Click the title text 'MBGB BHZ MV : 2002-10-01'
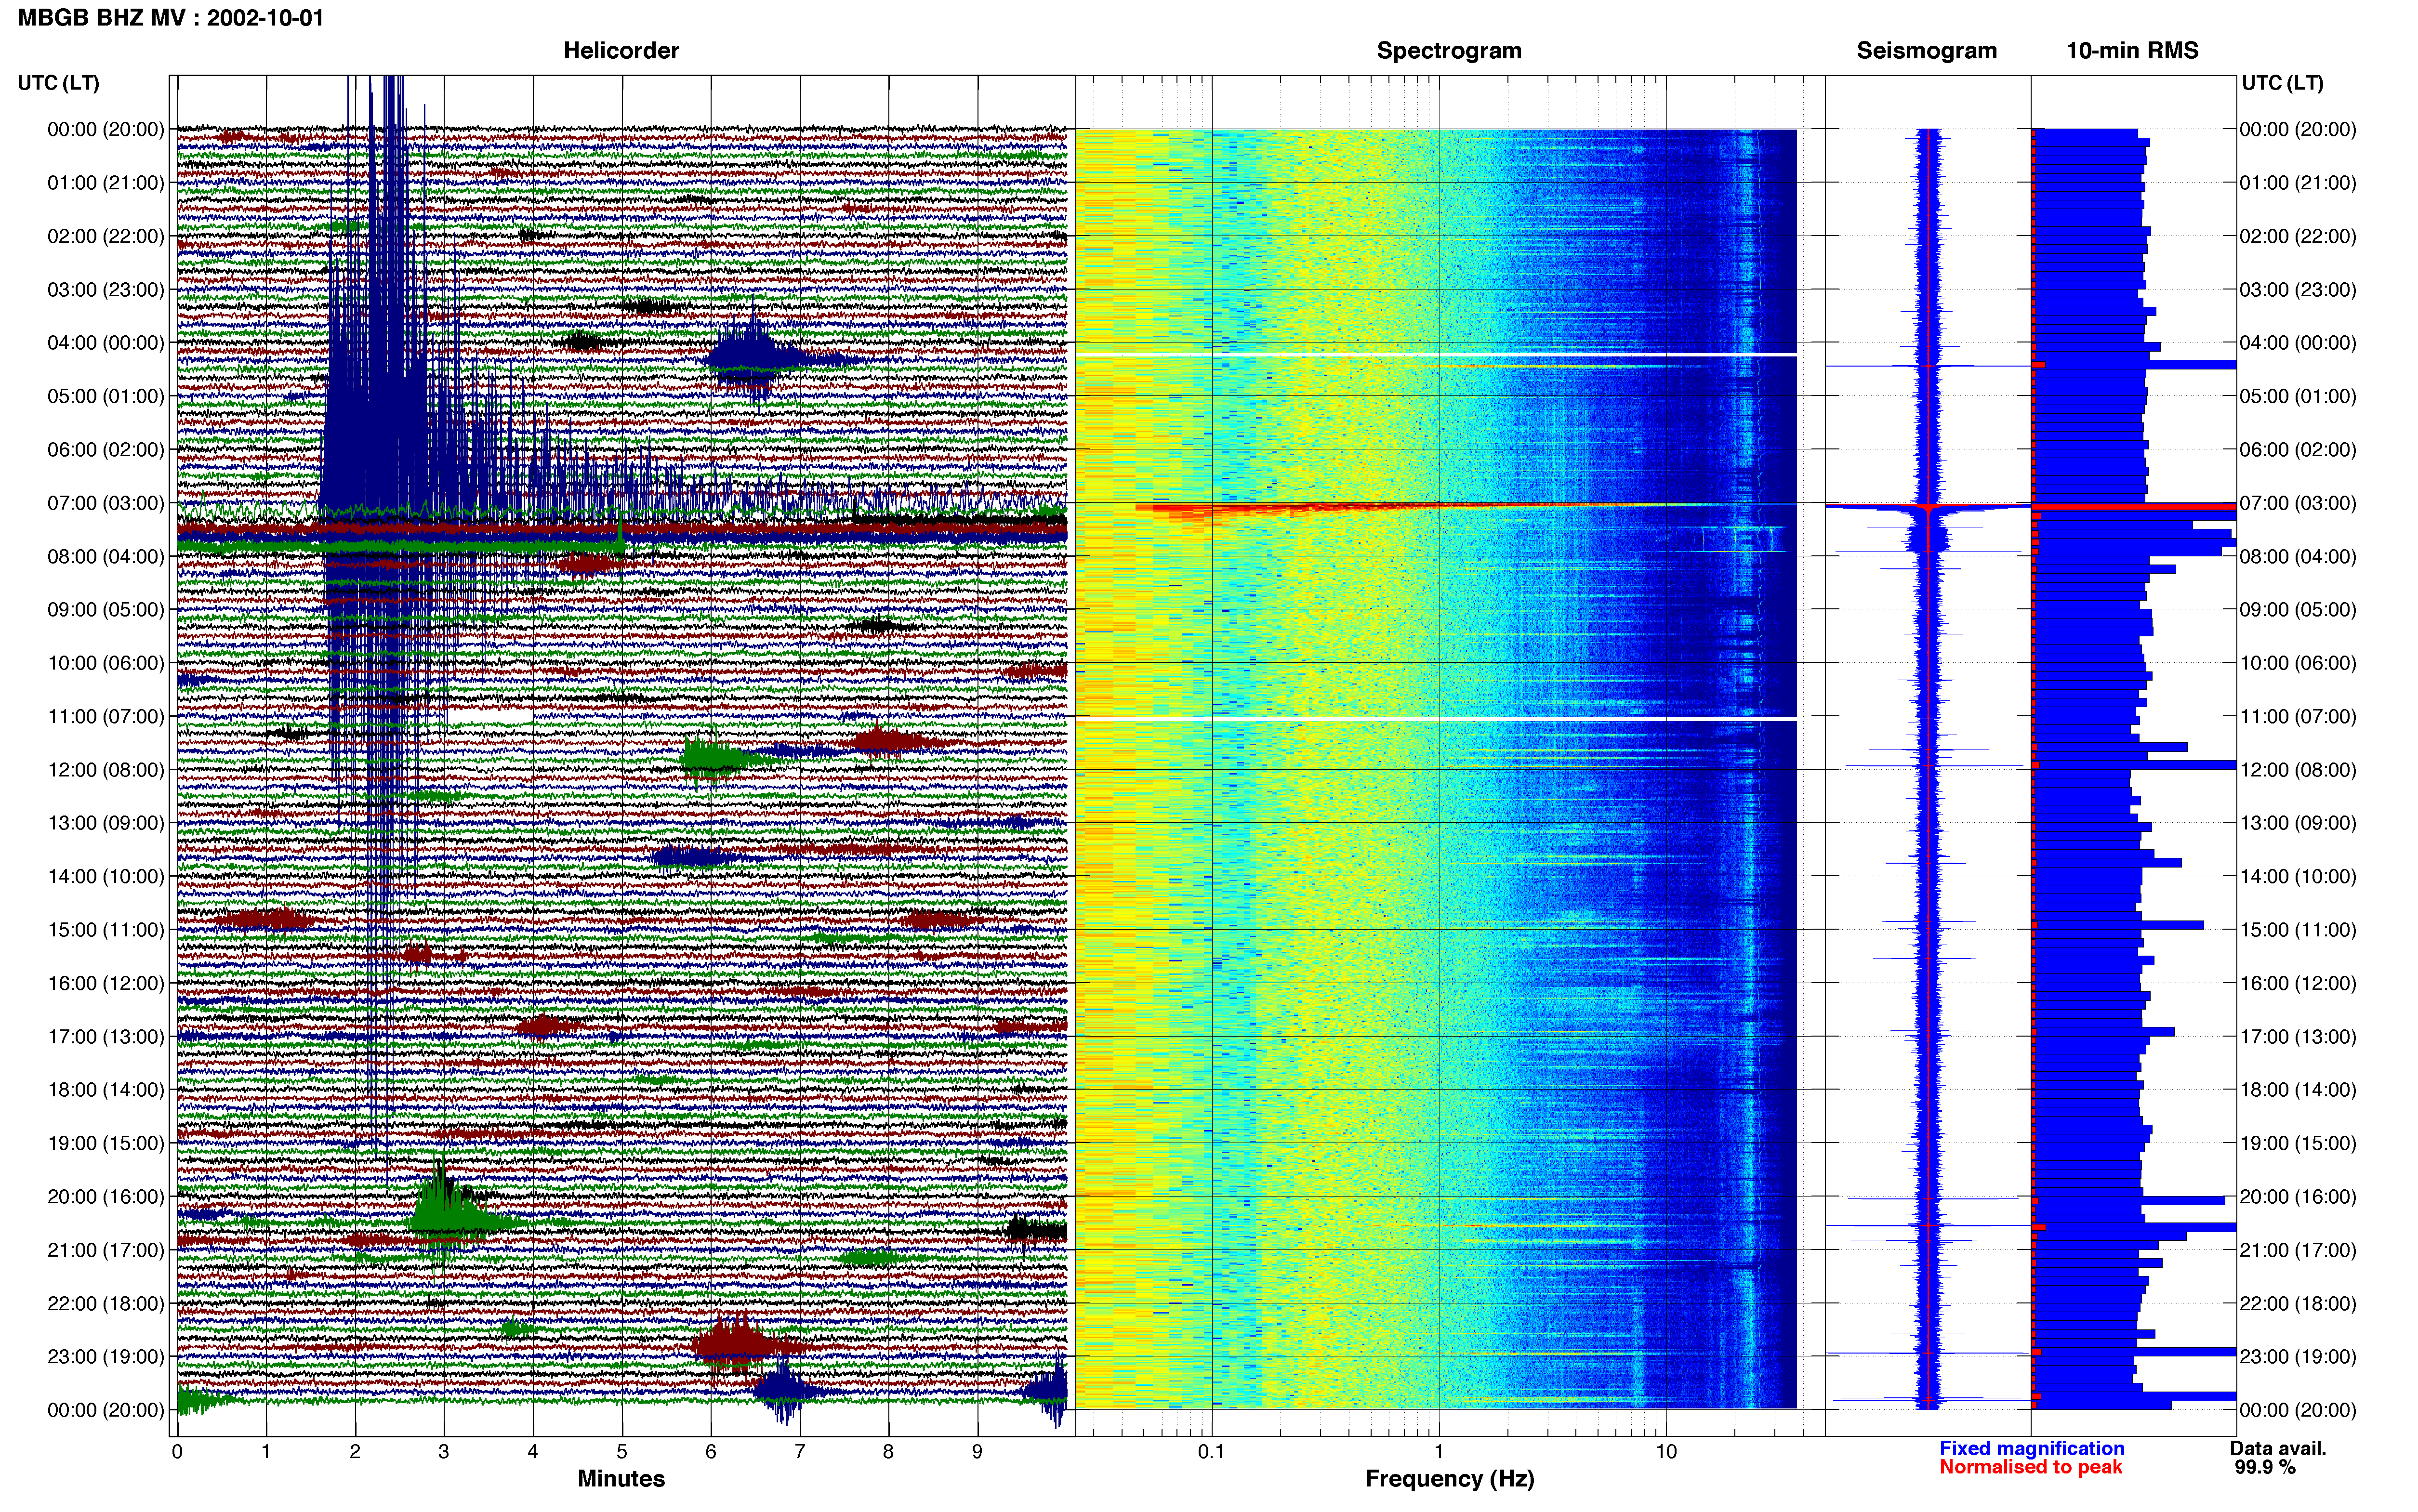The height and width of the screenshot is (1512, 2418). (x=171, y=17)
